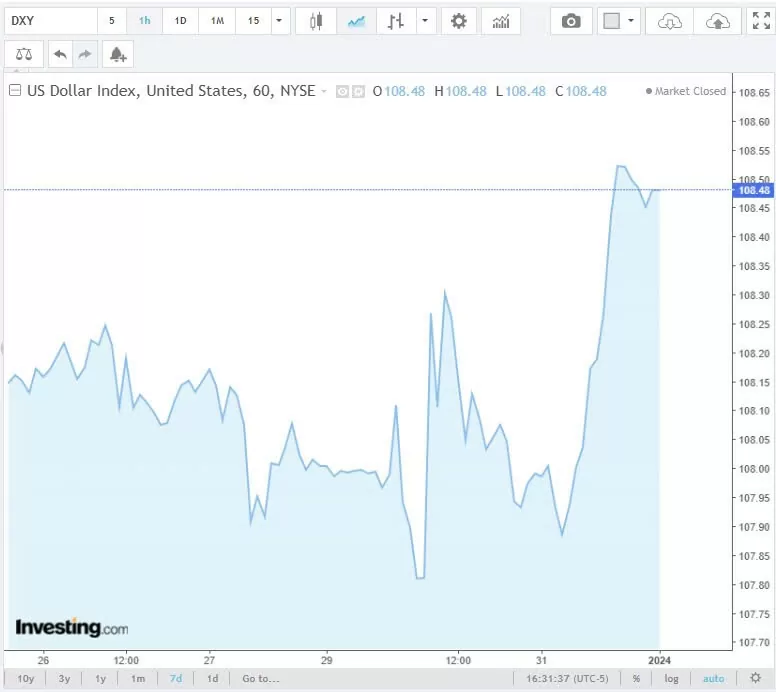Set range to 3y
This screenshot has width=776, height=692.
pyautogui.click(x=64, y=678)
